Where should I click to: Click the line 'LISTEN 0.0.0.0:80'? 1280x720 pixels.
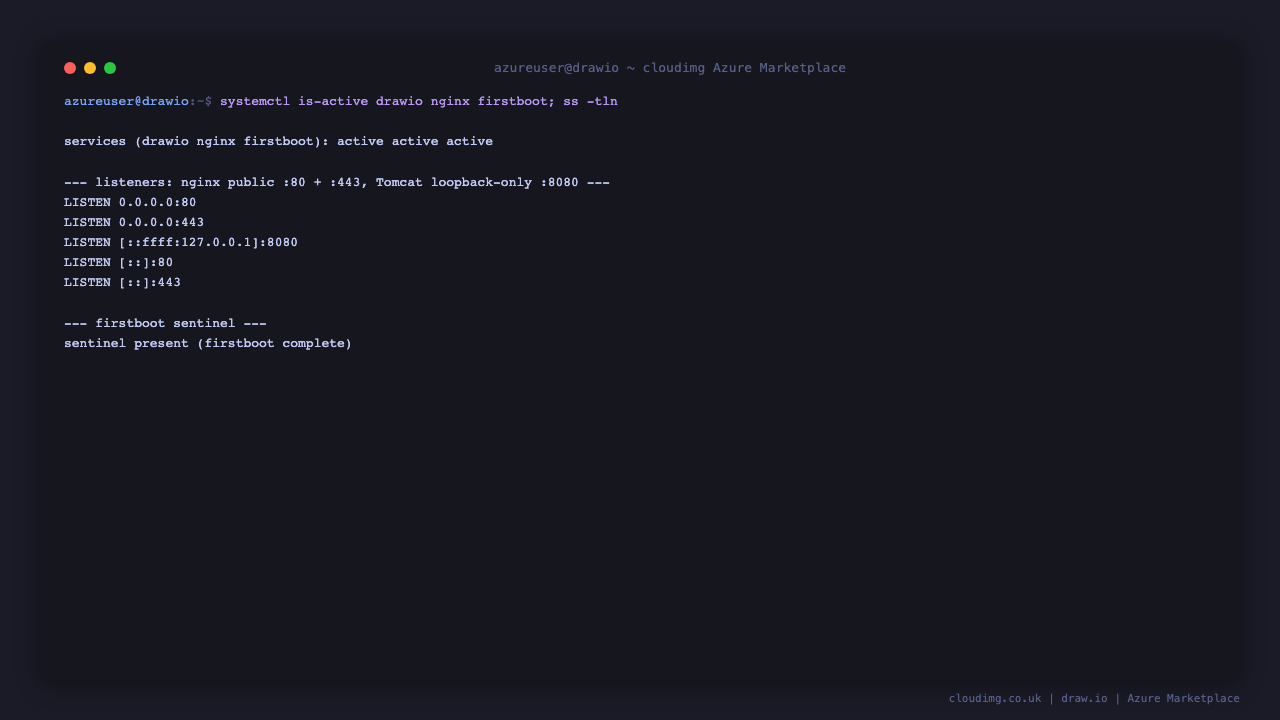(130, 202)
